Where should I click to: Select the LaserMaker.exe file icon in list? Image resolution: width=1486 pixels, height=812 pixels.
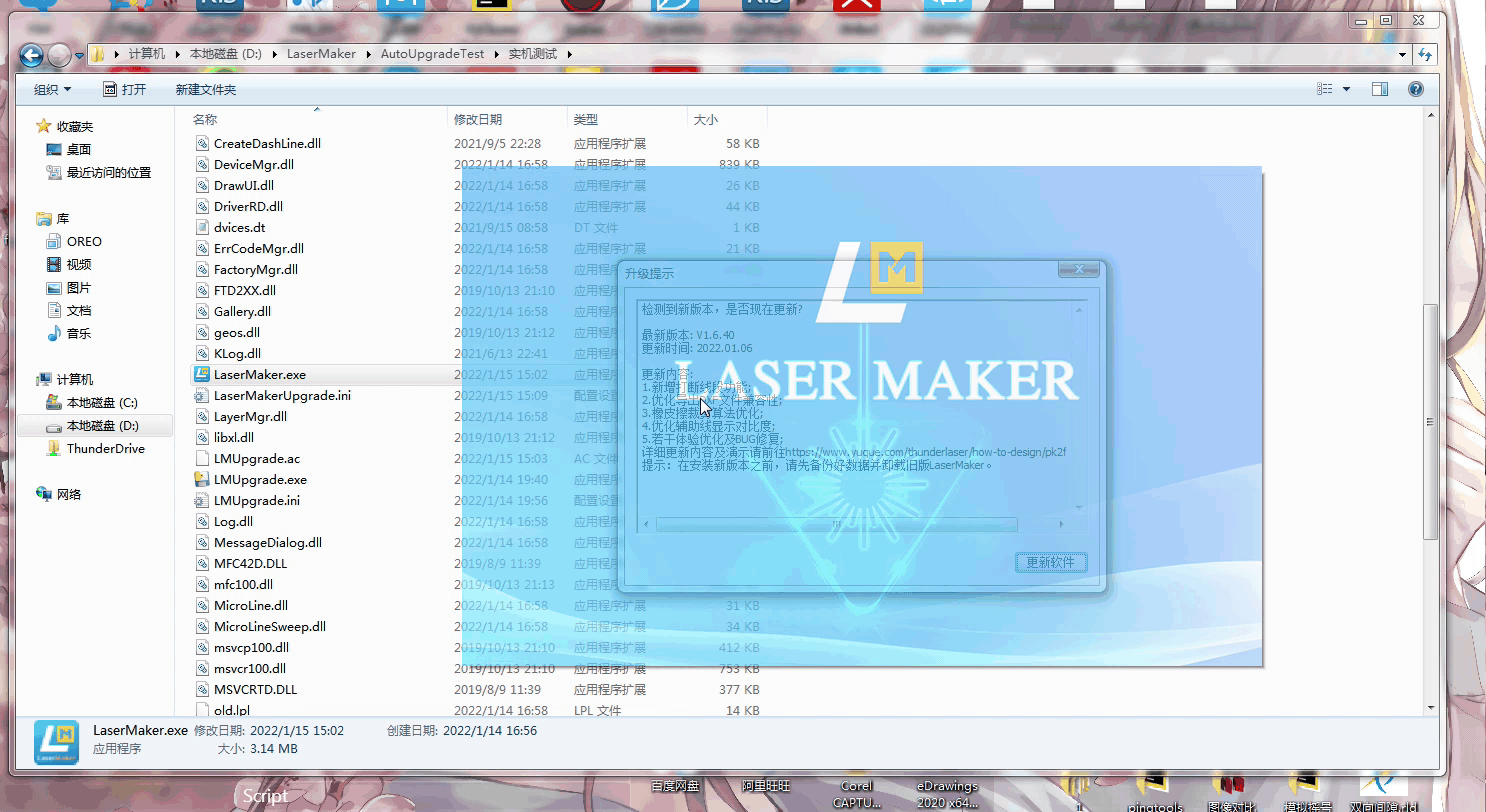click(x=203, y=374)
